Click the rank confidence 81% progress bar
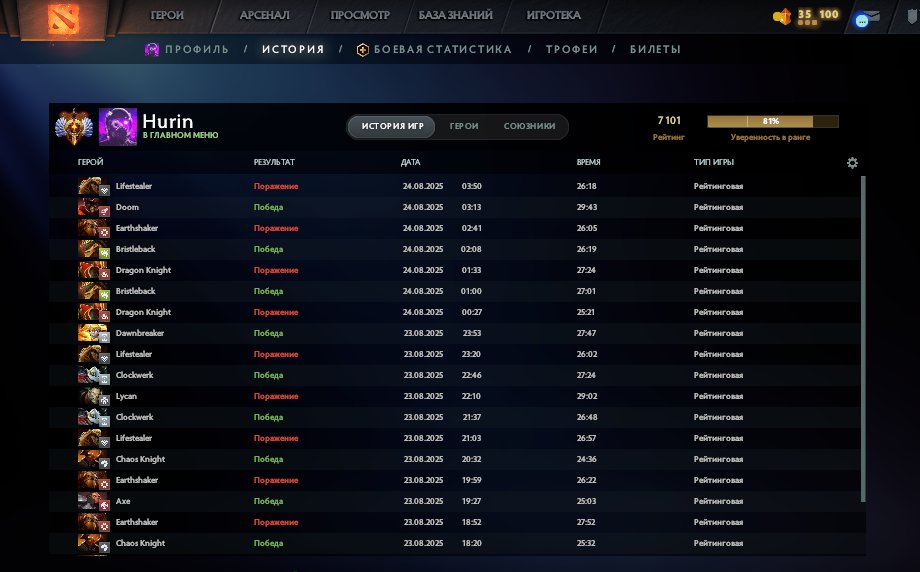 coord(772,122)
